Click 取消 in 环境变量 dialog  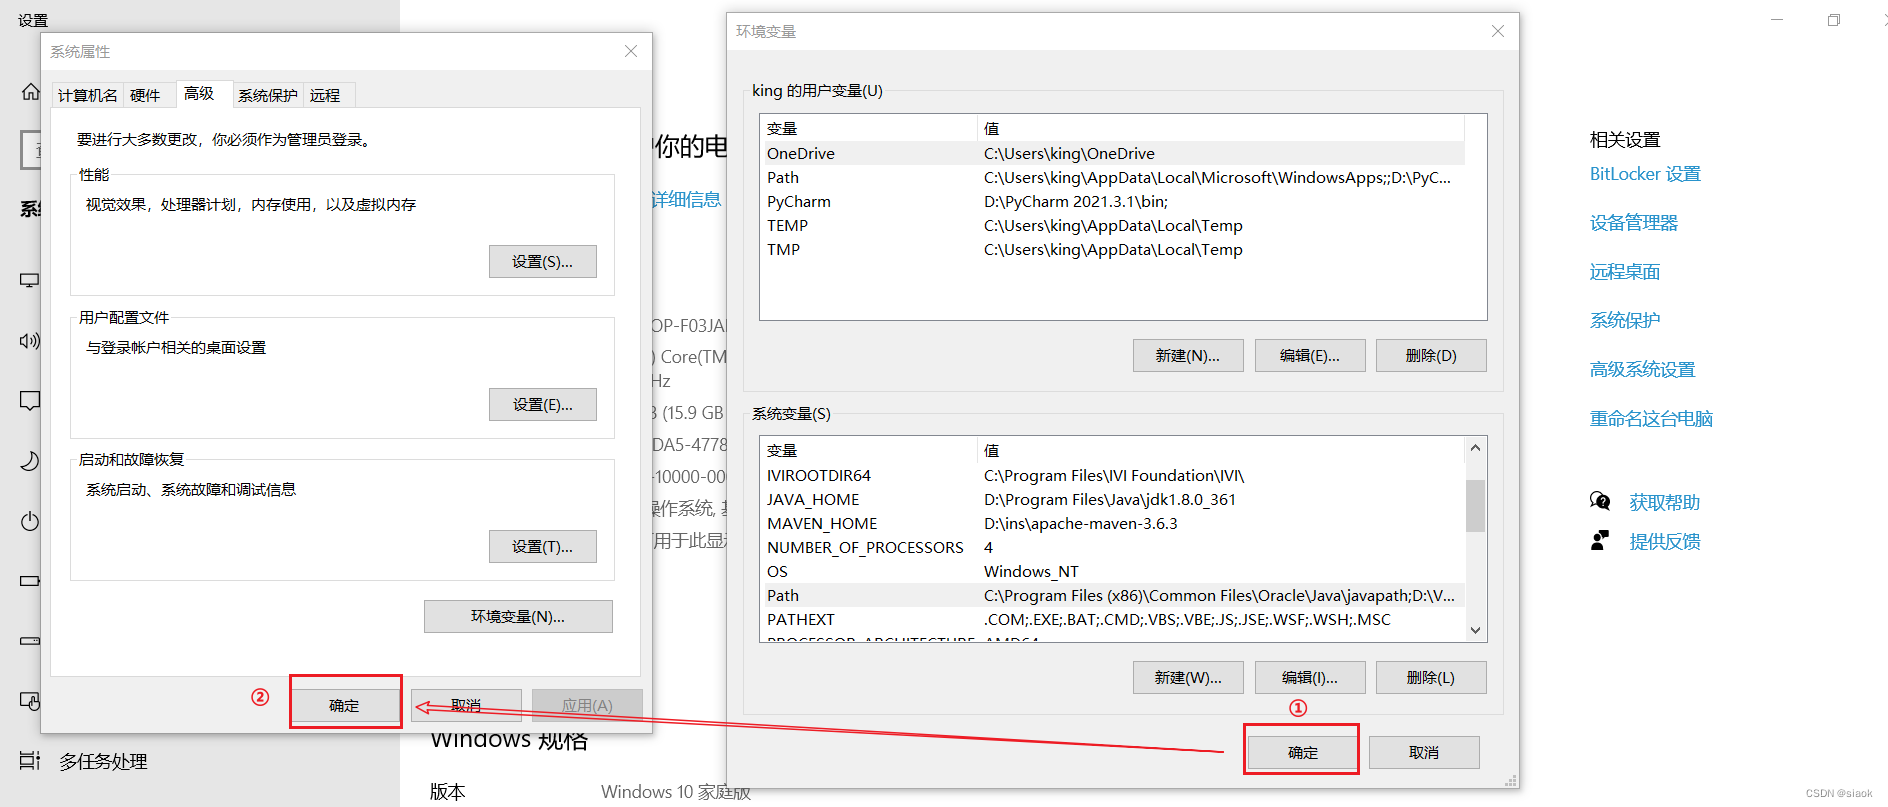(x=1424, y=752)
